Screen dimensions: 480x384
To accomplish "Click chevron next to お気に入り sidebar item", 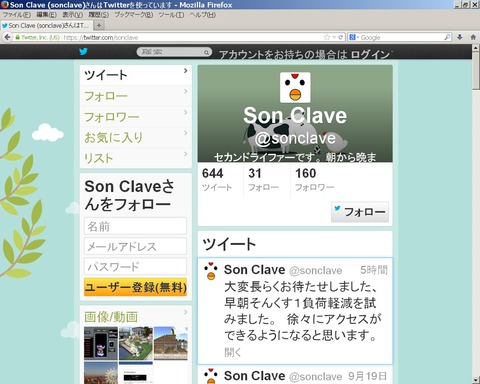I will (x=186, y=133).
